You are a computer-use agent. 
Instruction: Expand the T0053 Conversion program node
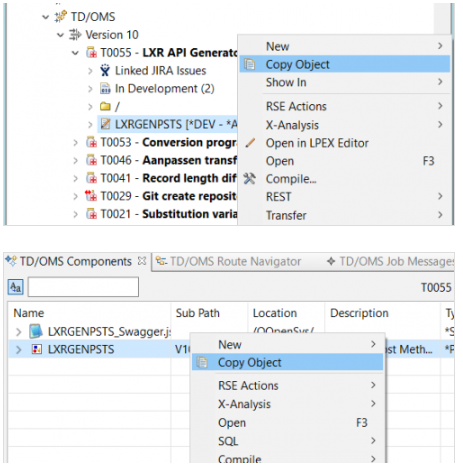coord(76,143)
